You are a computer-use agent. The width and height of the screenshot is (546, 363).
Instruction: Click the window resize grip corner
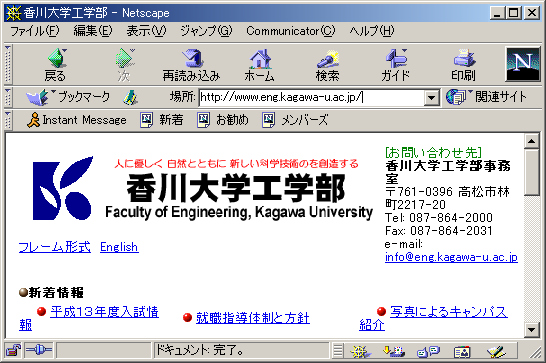click(x=536, y=353)
